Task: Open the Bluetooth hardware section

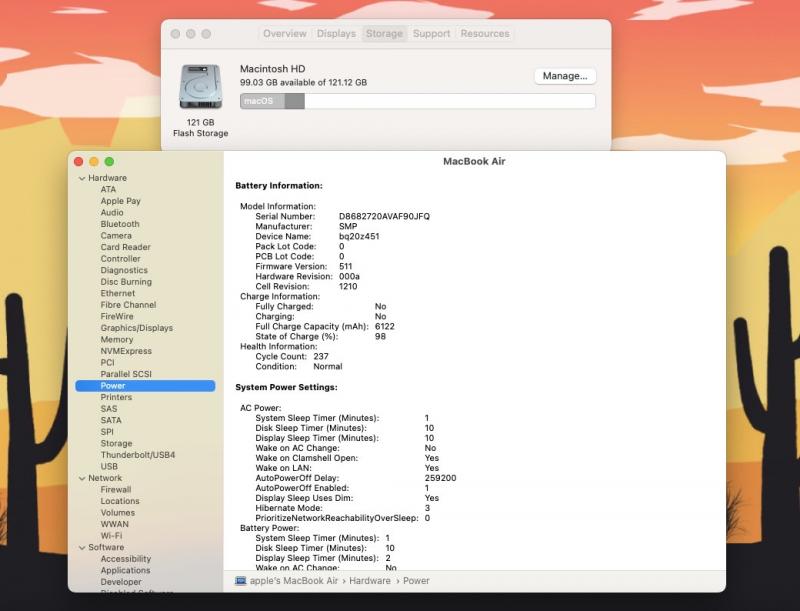Action: click(120, 224)
